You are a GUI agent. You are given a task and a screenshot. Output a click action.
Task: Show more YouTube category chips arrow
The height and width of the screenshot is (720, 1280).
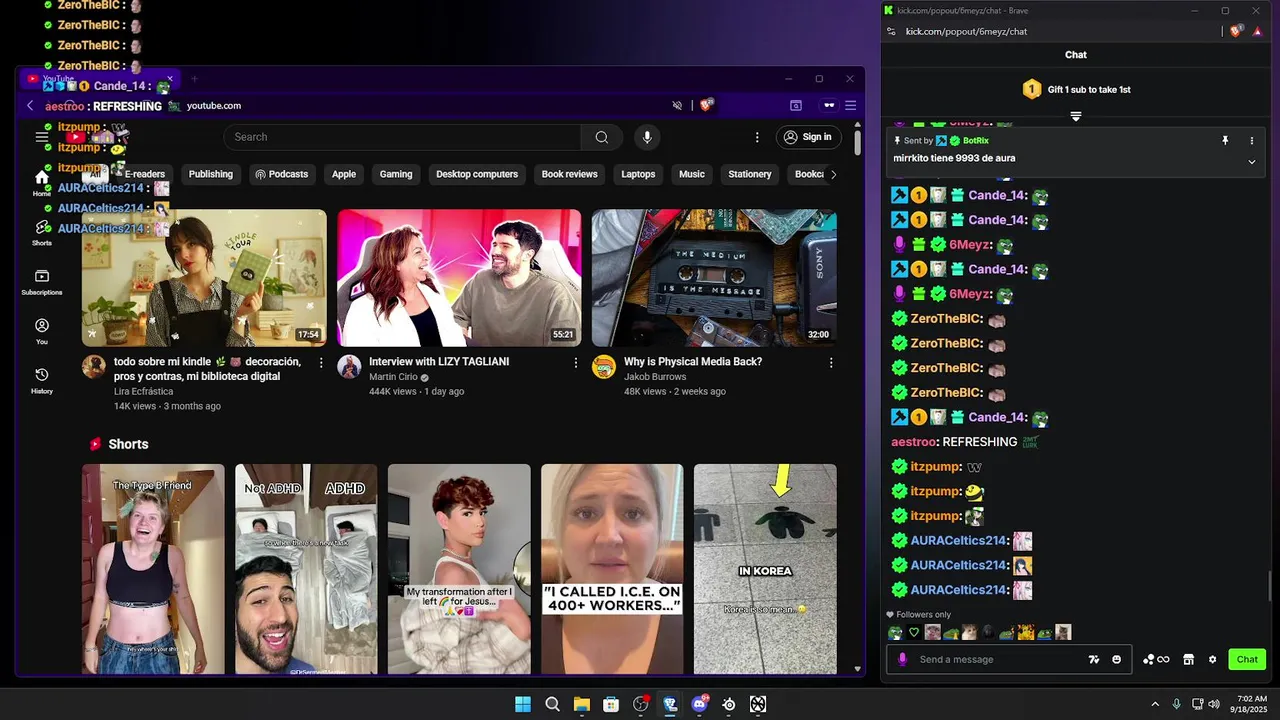(x=833, y=174)
